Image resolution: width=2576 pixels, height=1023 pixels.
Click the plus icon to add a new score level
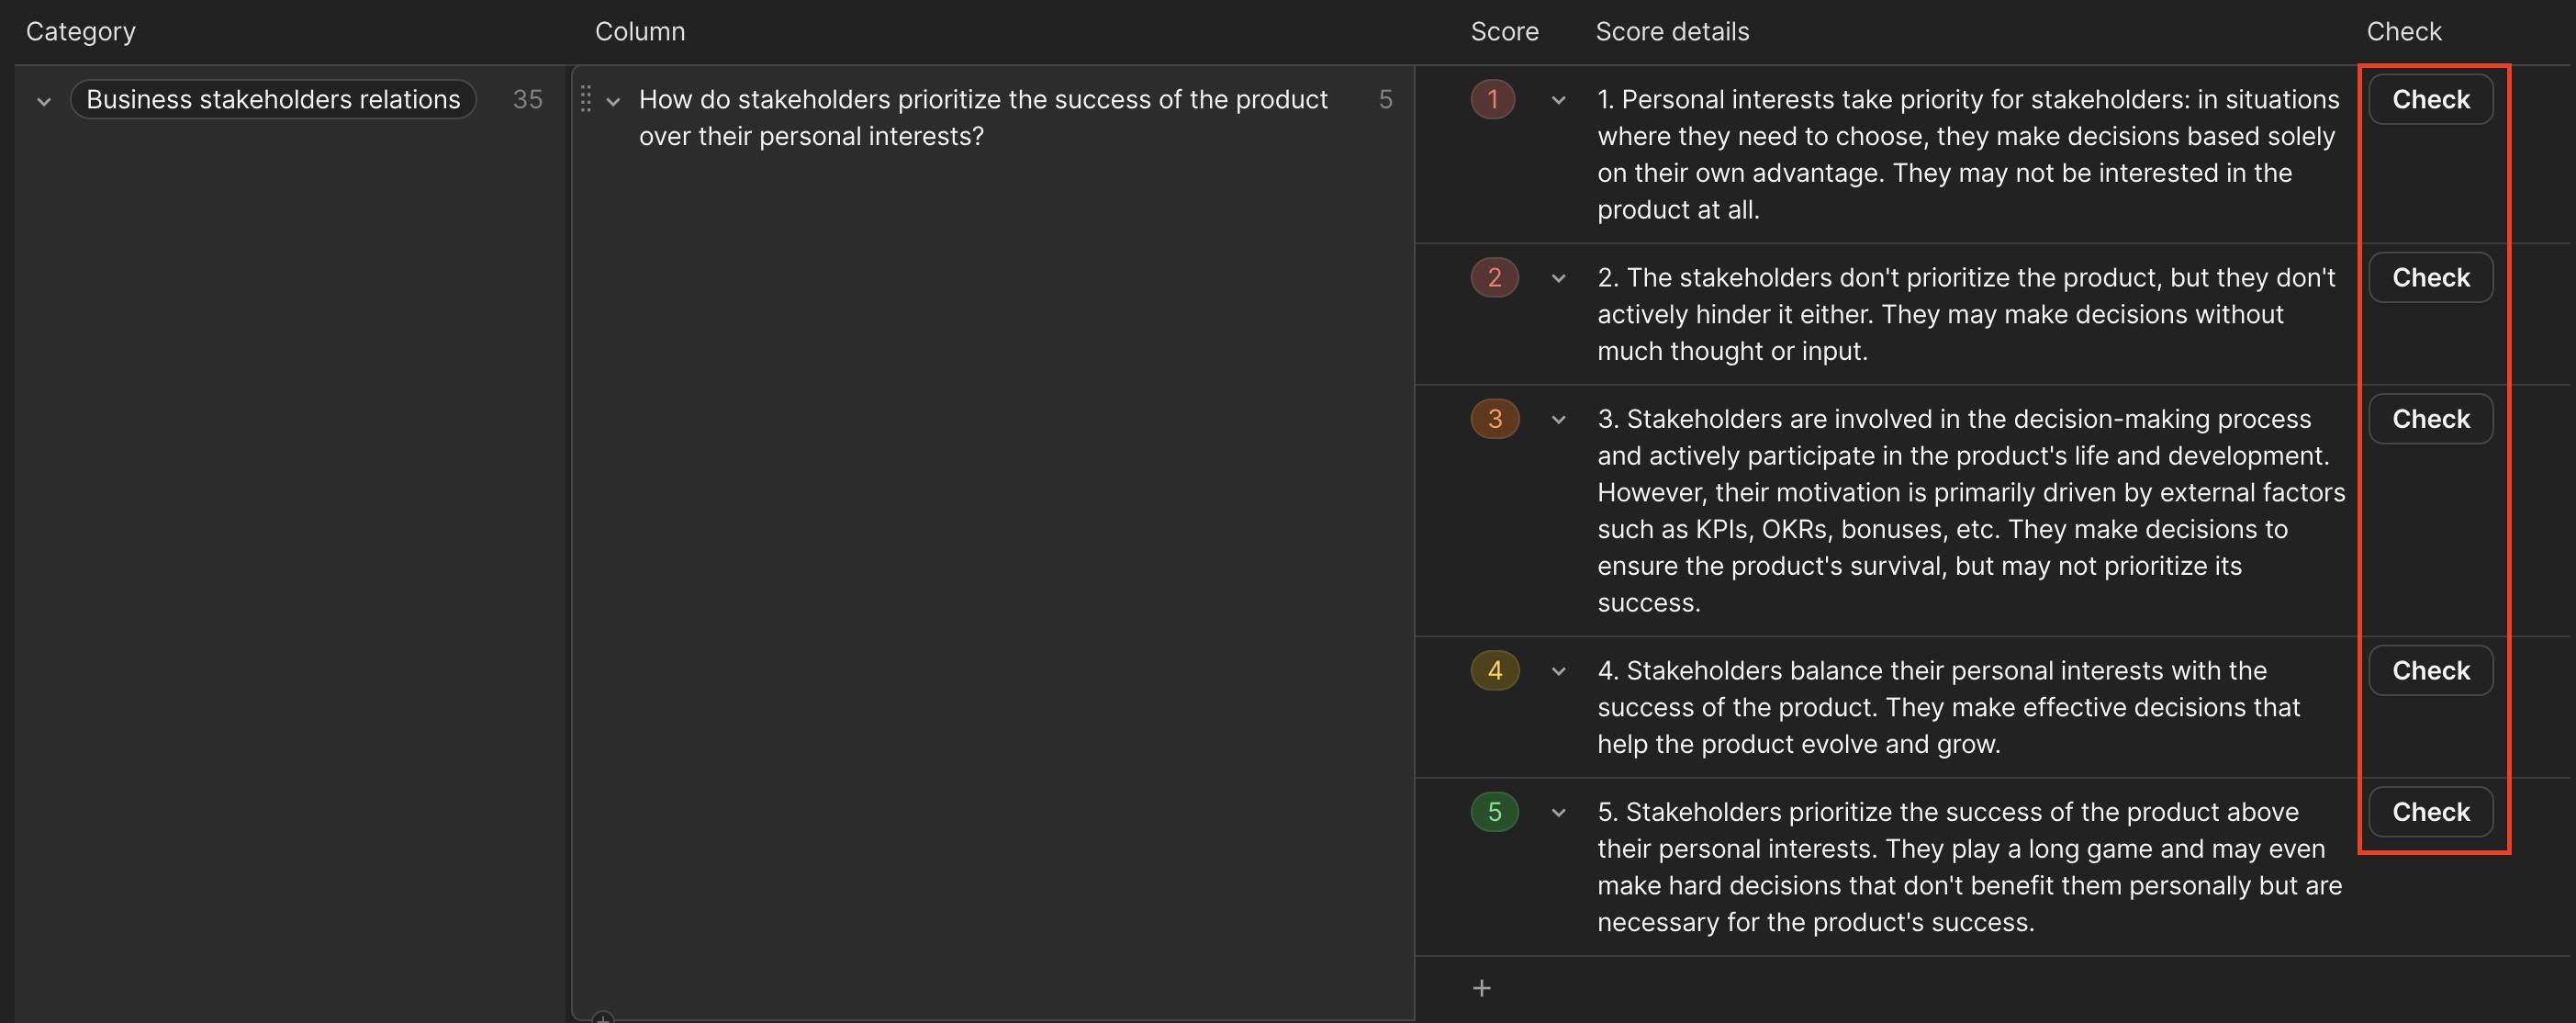1482,988
